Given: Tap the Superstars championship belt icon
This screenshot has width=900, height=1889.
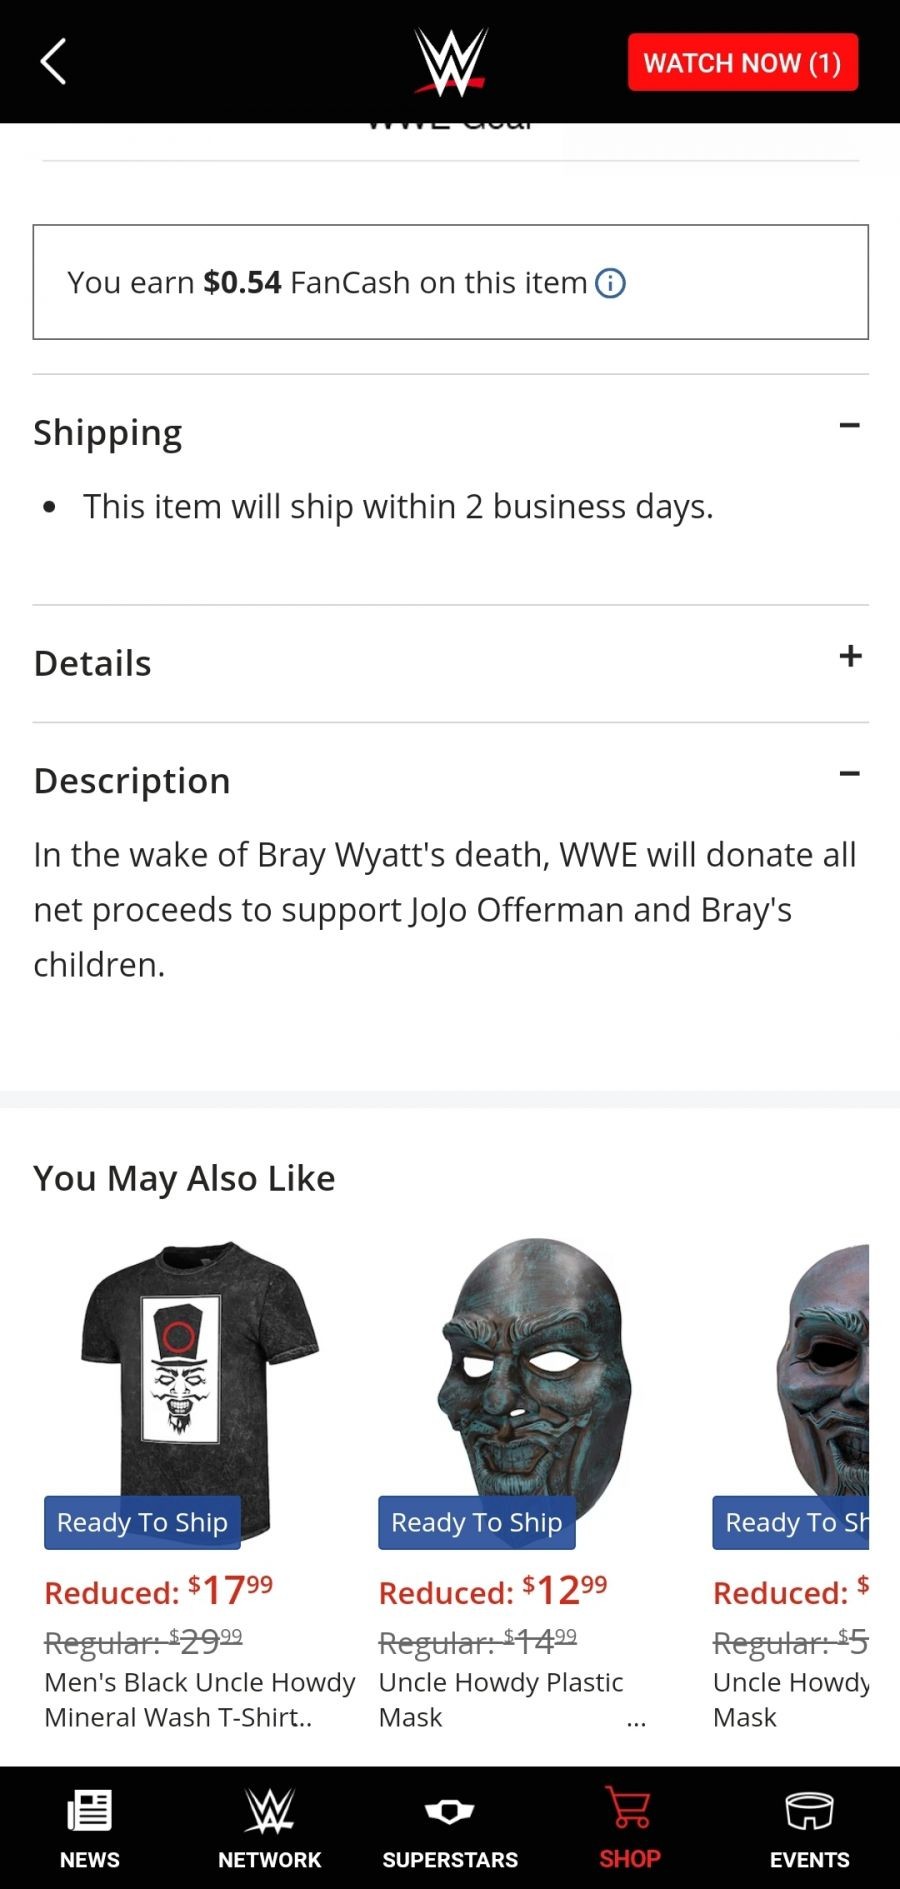Looking at the screenshot, I should click(x=450, y=1810).
